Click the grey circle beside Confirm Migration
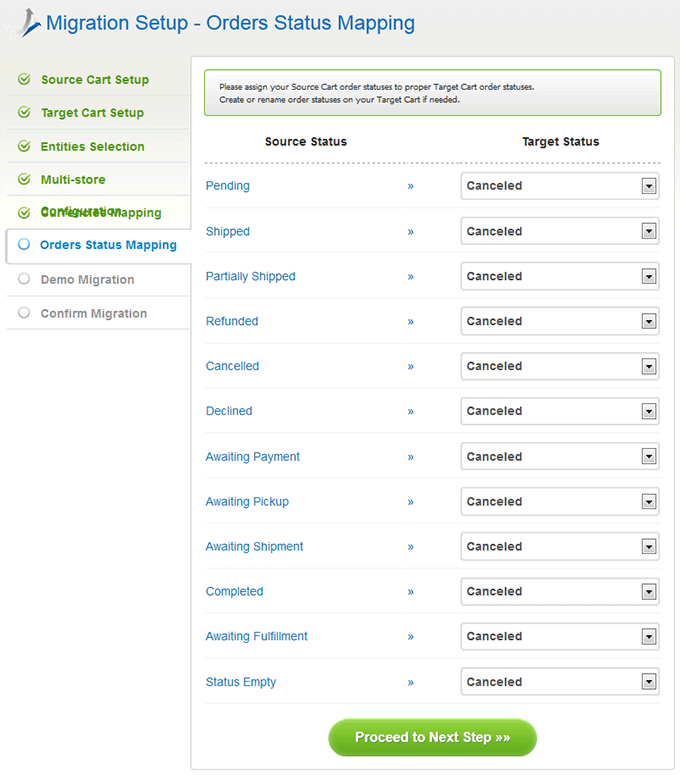This screenshot has width=680, height=775. pos(24,313)
